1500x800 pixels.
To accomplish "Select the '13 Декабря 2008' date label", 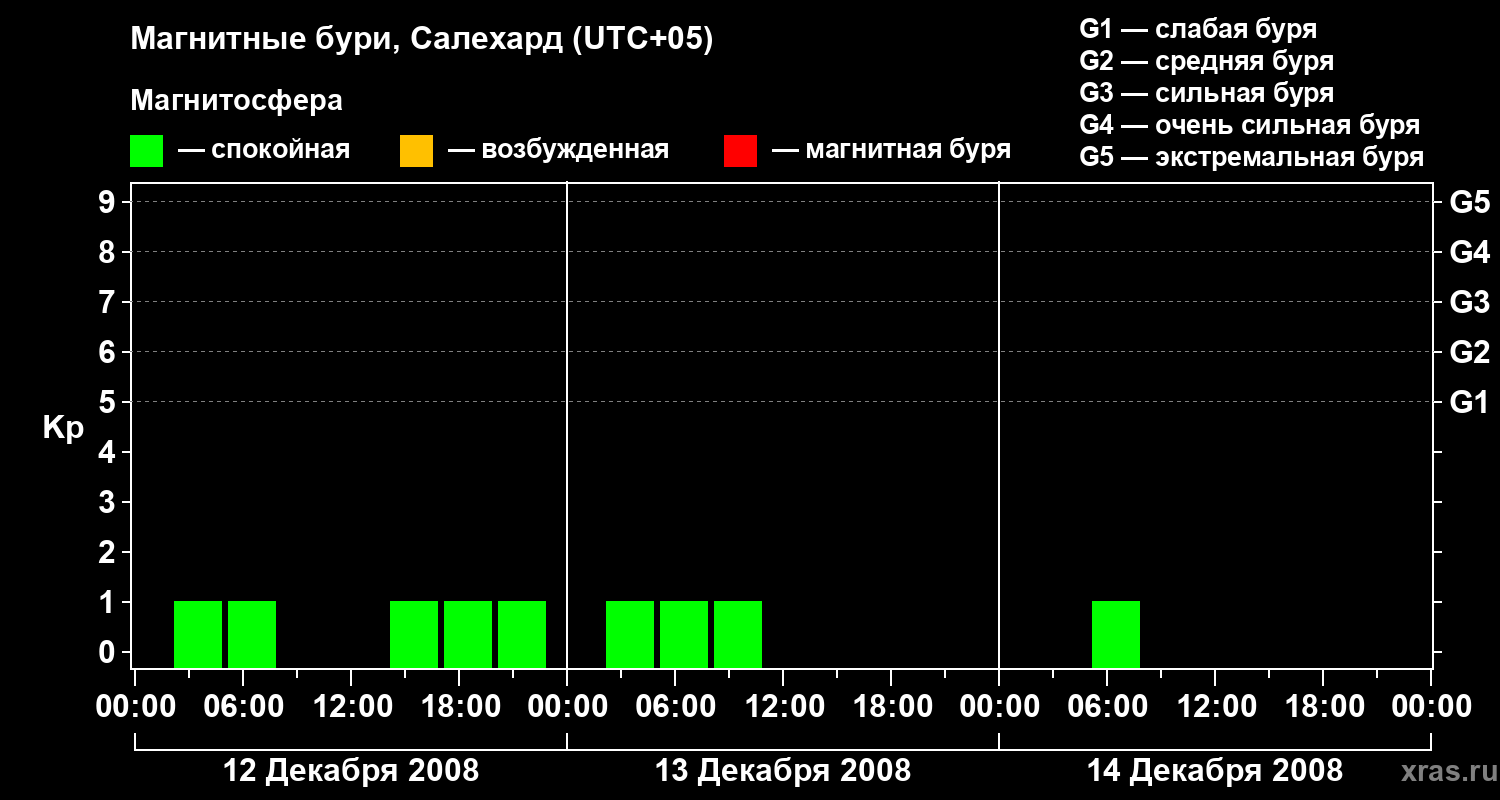I will (783, 771).
